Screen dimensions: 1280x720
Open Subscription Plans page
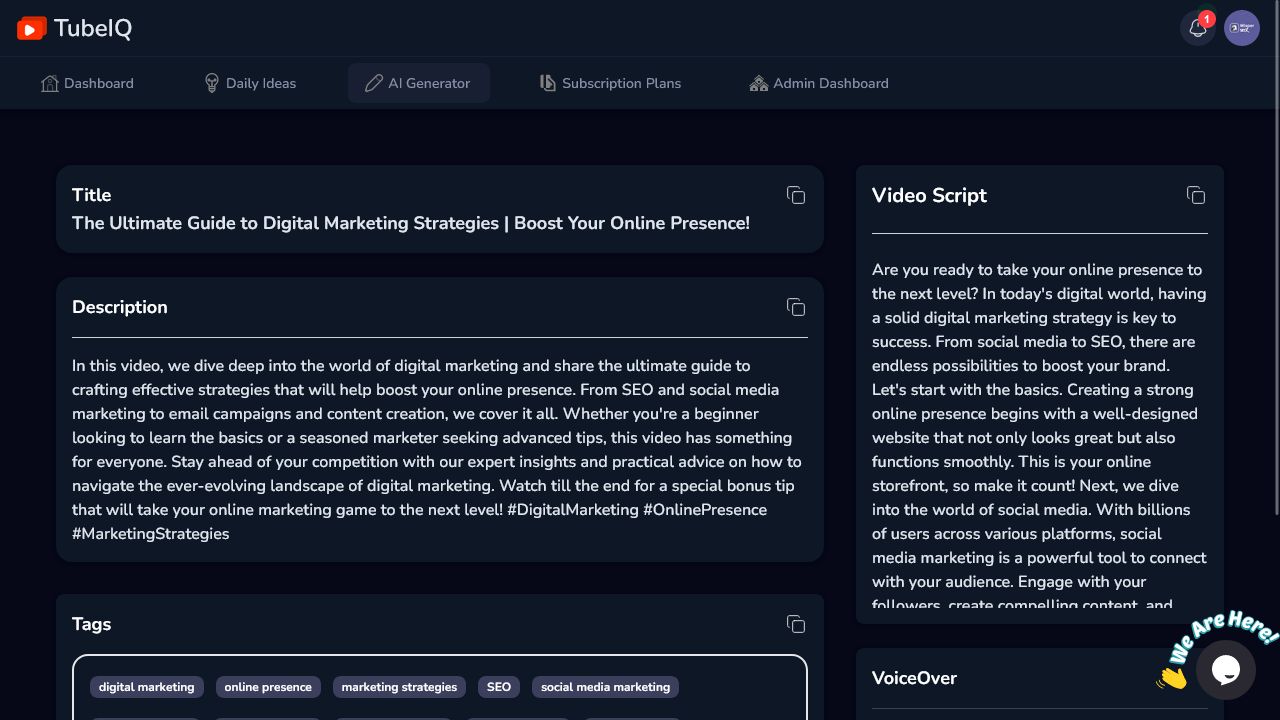(610, 83)
